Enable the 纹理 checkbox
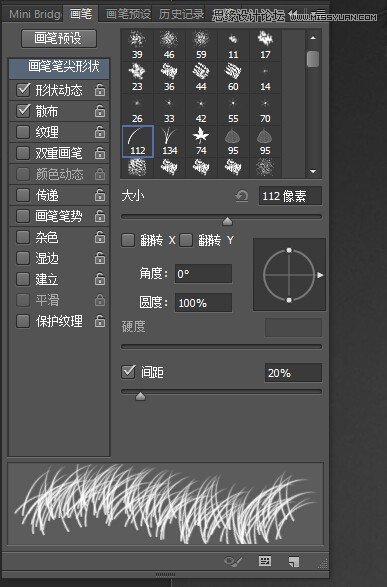The height and width of the screenshot is (587, 387). [23, 132]
